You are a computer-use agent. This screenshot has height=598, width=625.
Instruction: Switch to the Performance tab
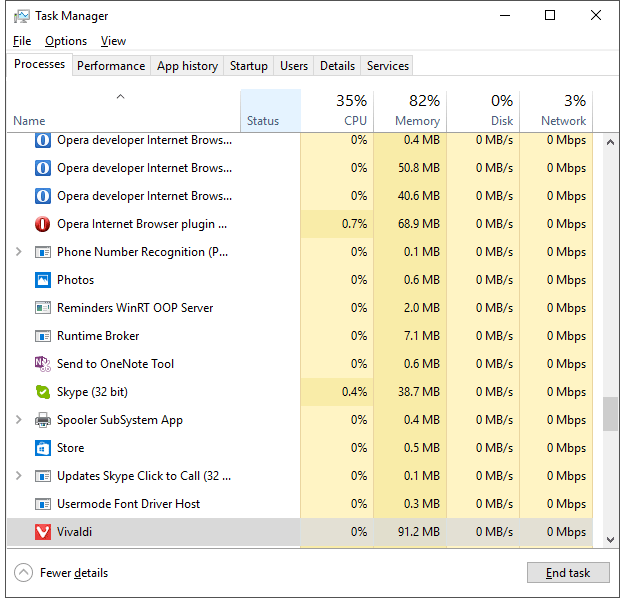tap(111, 66)
